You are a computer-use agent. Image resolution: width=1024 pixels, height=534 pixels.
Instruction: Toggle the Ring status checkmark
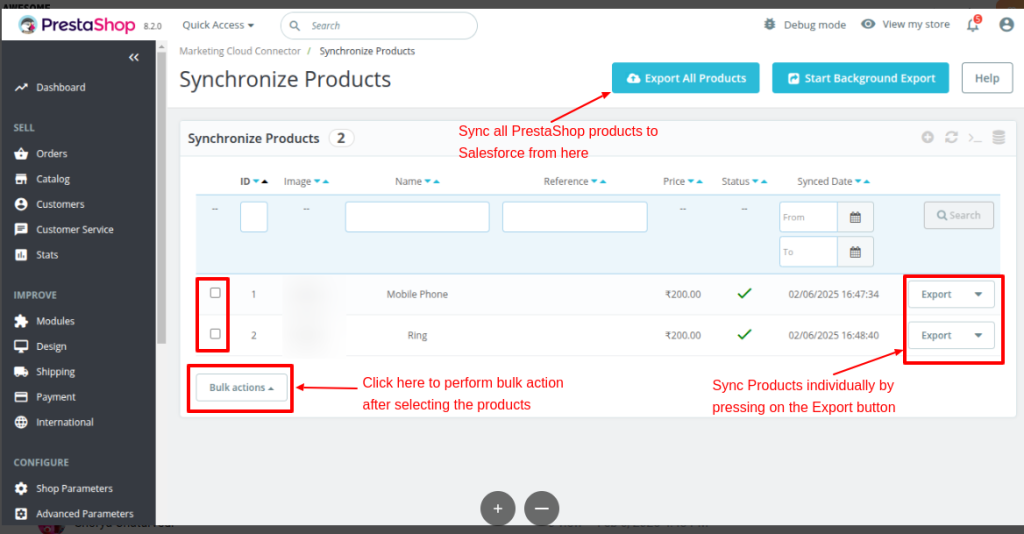click(x=744, y=335)
